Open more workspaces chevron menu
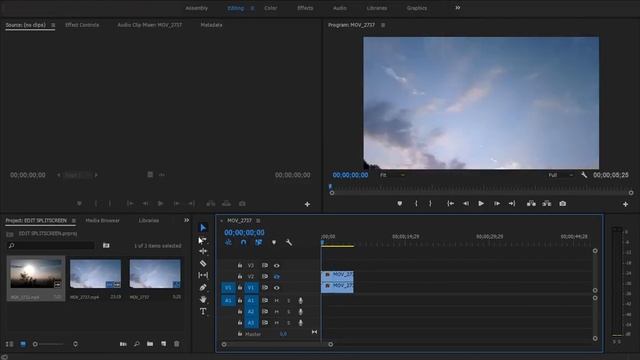The image size is (640, 360). pos(458,8)
